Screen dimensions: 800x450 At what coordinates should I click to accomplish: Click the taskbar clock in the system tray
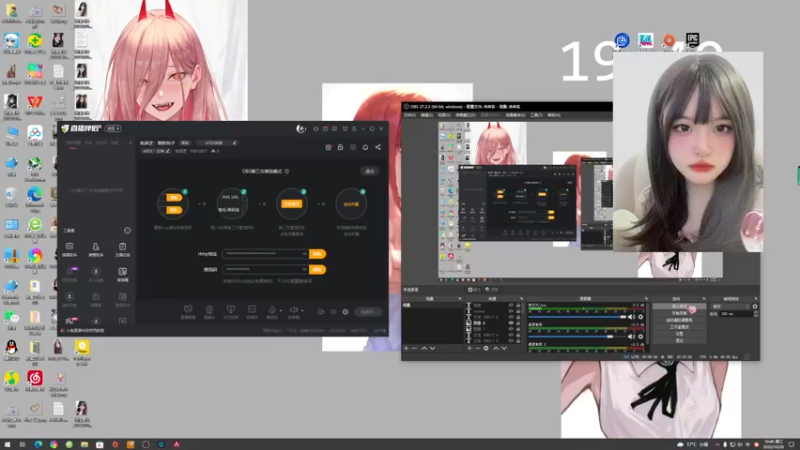pyautogui.click(x=773, y=444)
